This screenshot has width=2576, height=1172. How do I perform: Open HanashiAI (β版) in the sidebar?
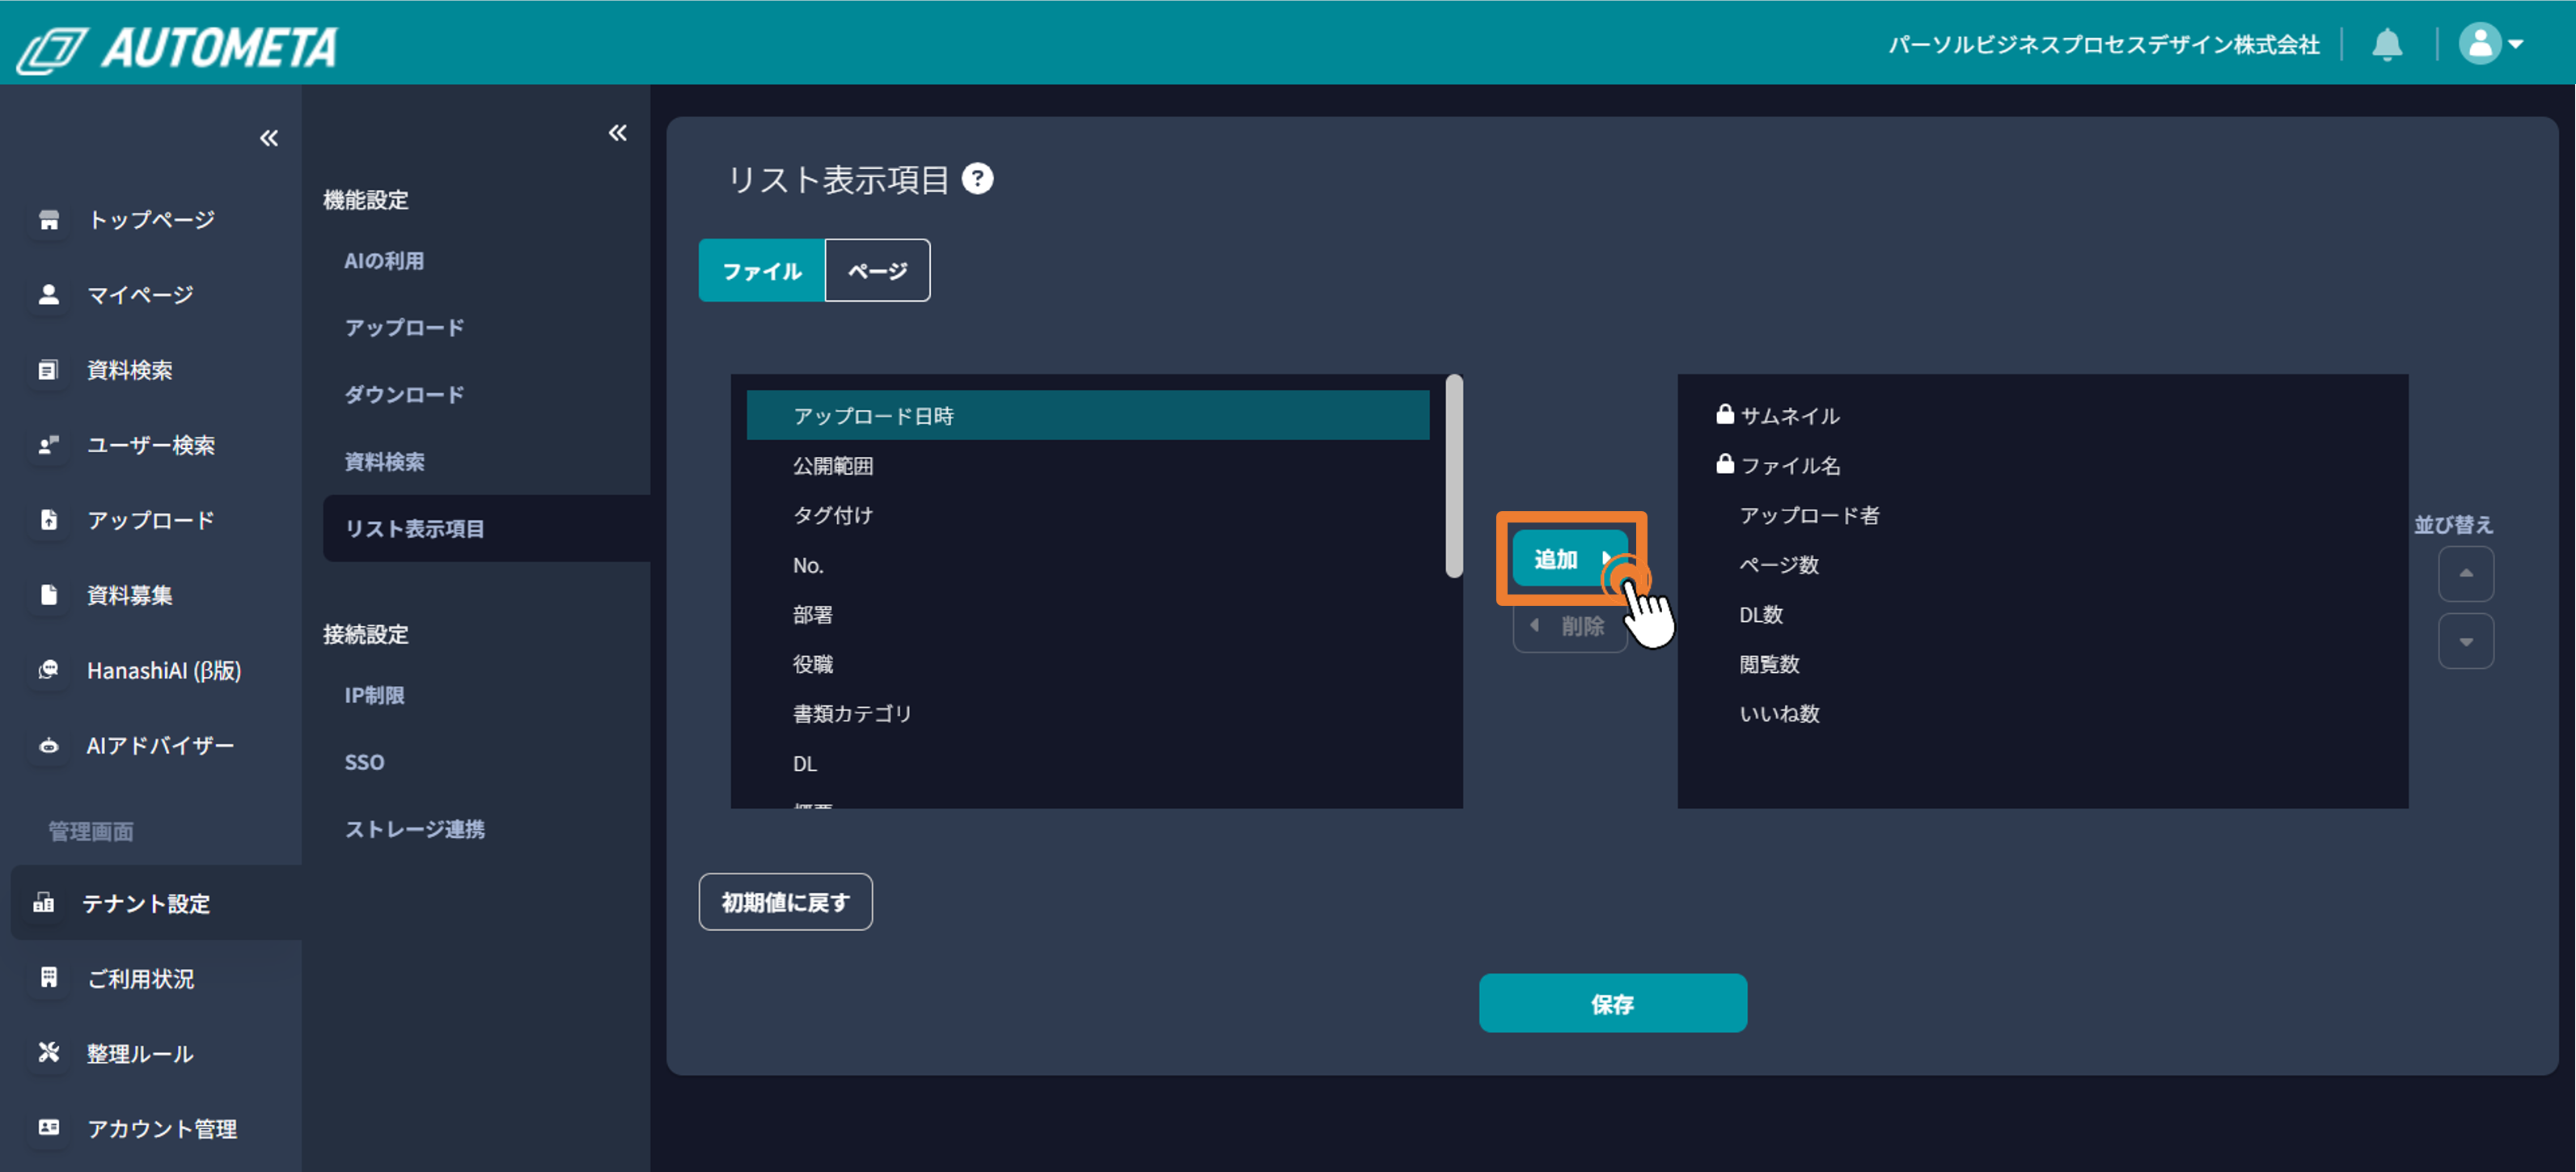(164, 670)
